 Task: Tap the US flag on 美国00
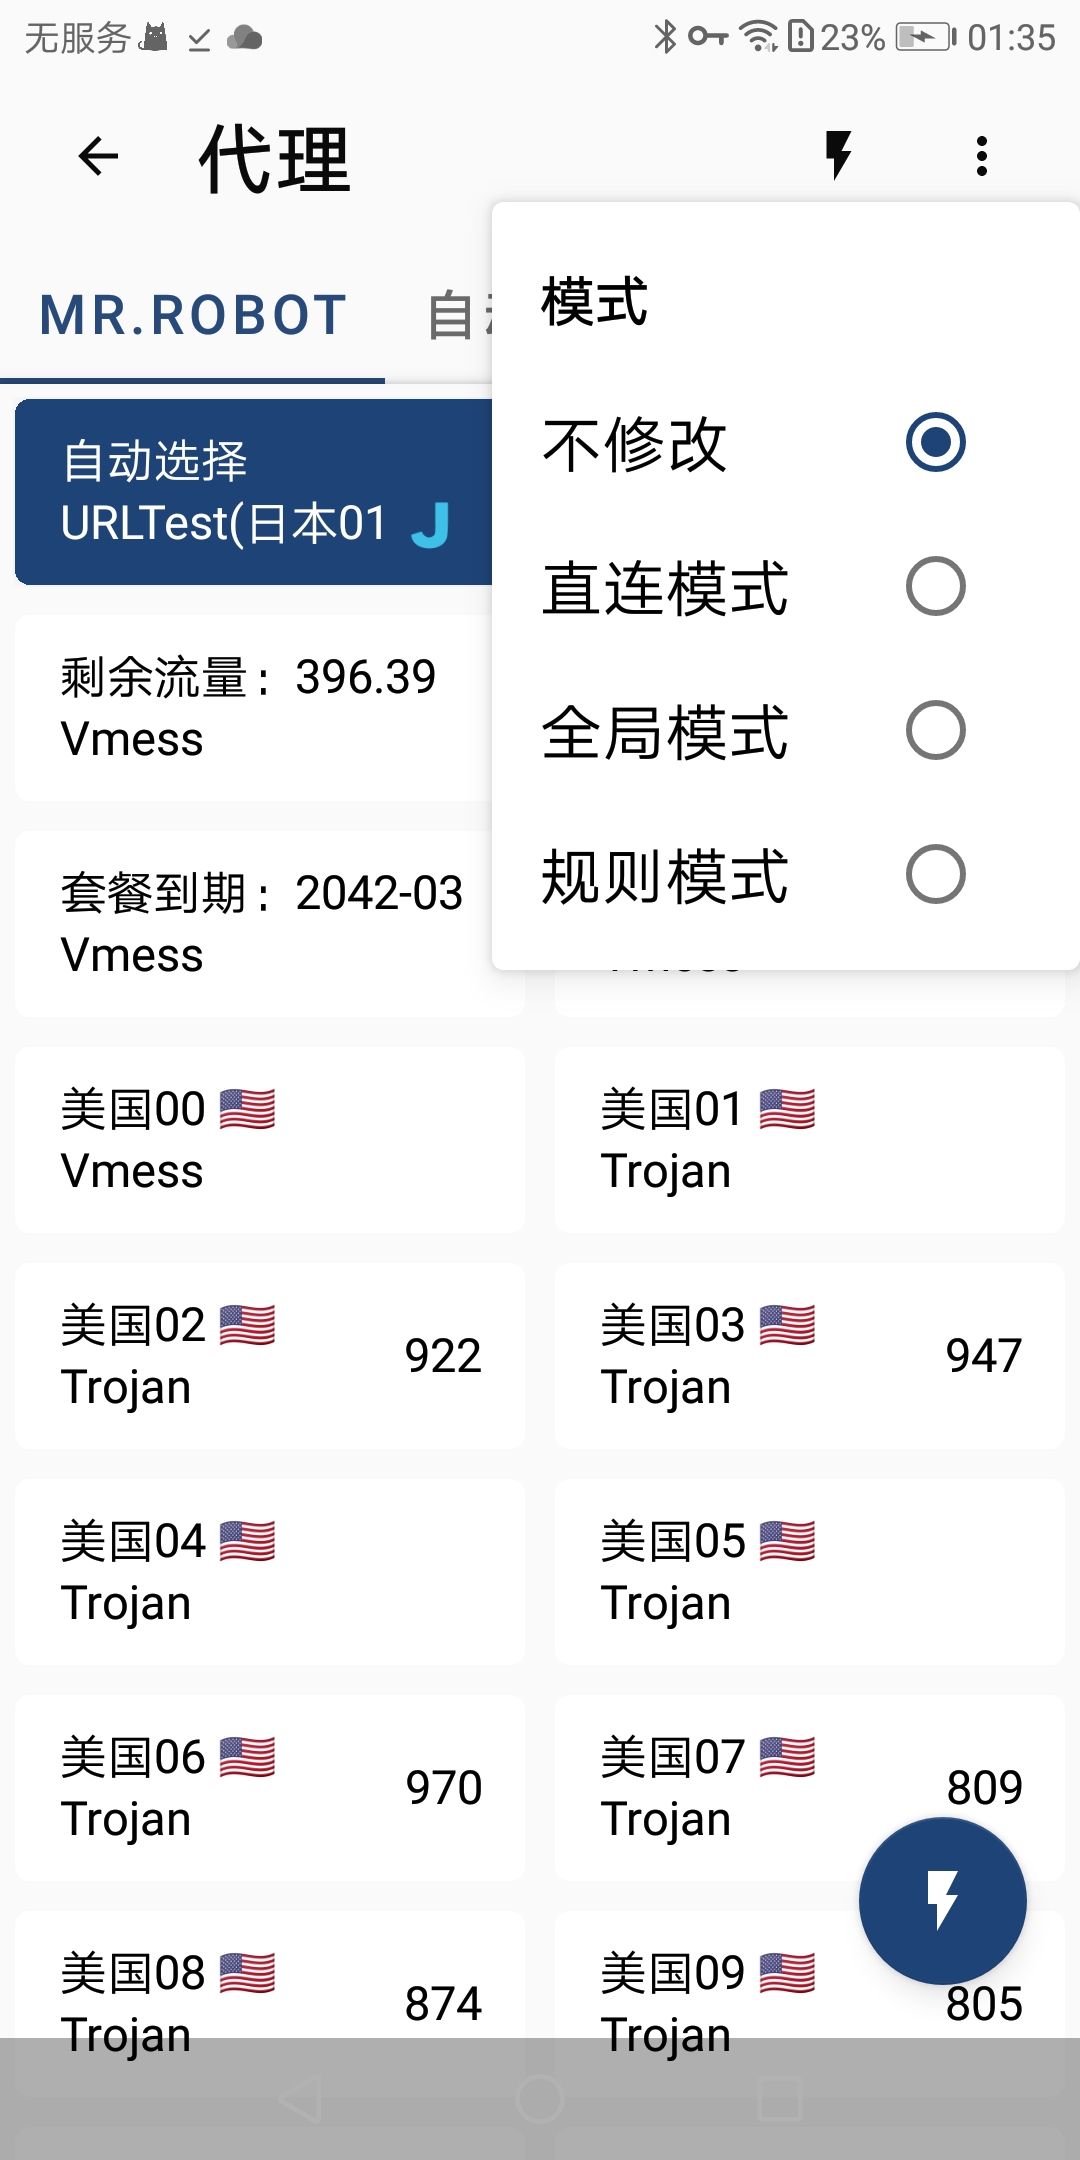[x=247, y=1109]
